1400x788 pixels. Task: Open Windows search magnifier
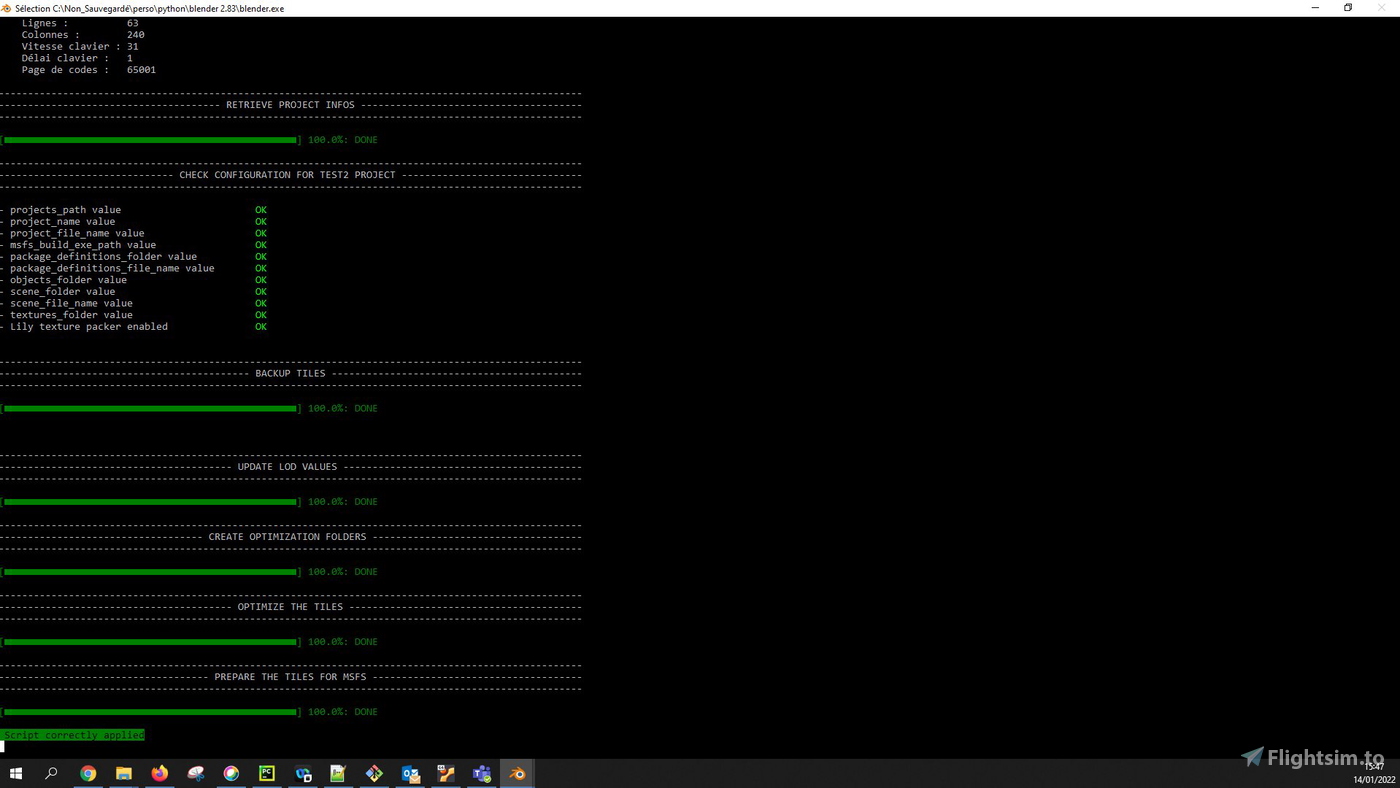(52, 773)
